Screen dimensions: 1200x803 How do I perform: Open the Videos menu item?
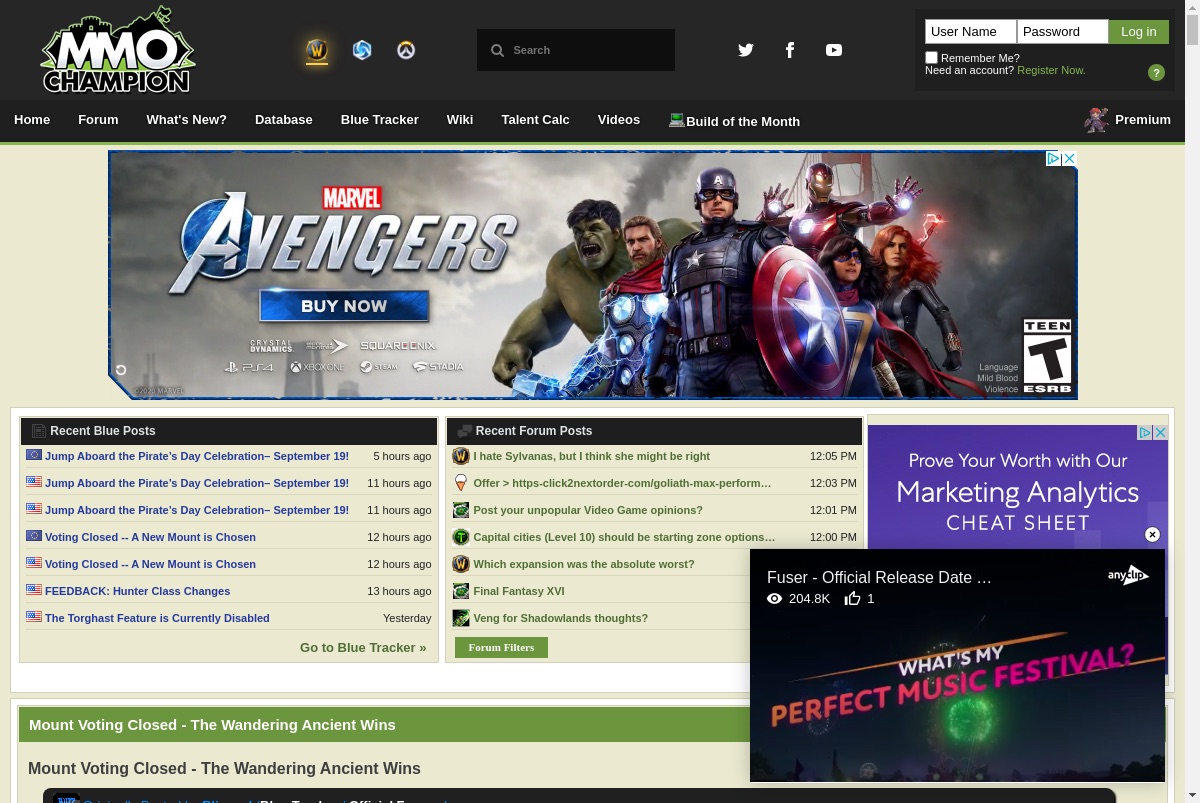619,120
